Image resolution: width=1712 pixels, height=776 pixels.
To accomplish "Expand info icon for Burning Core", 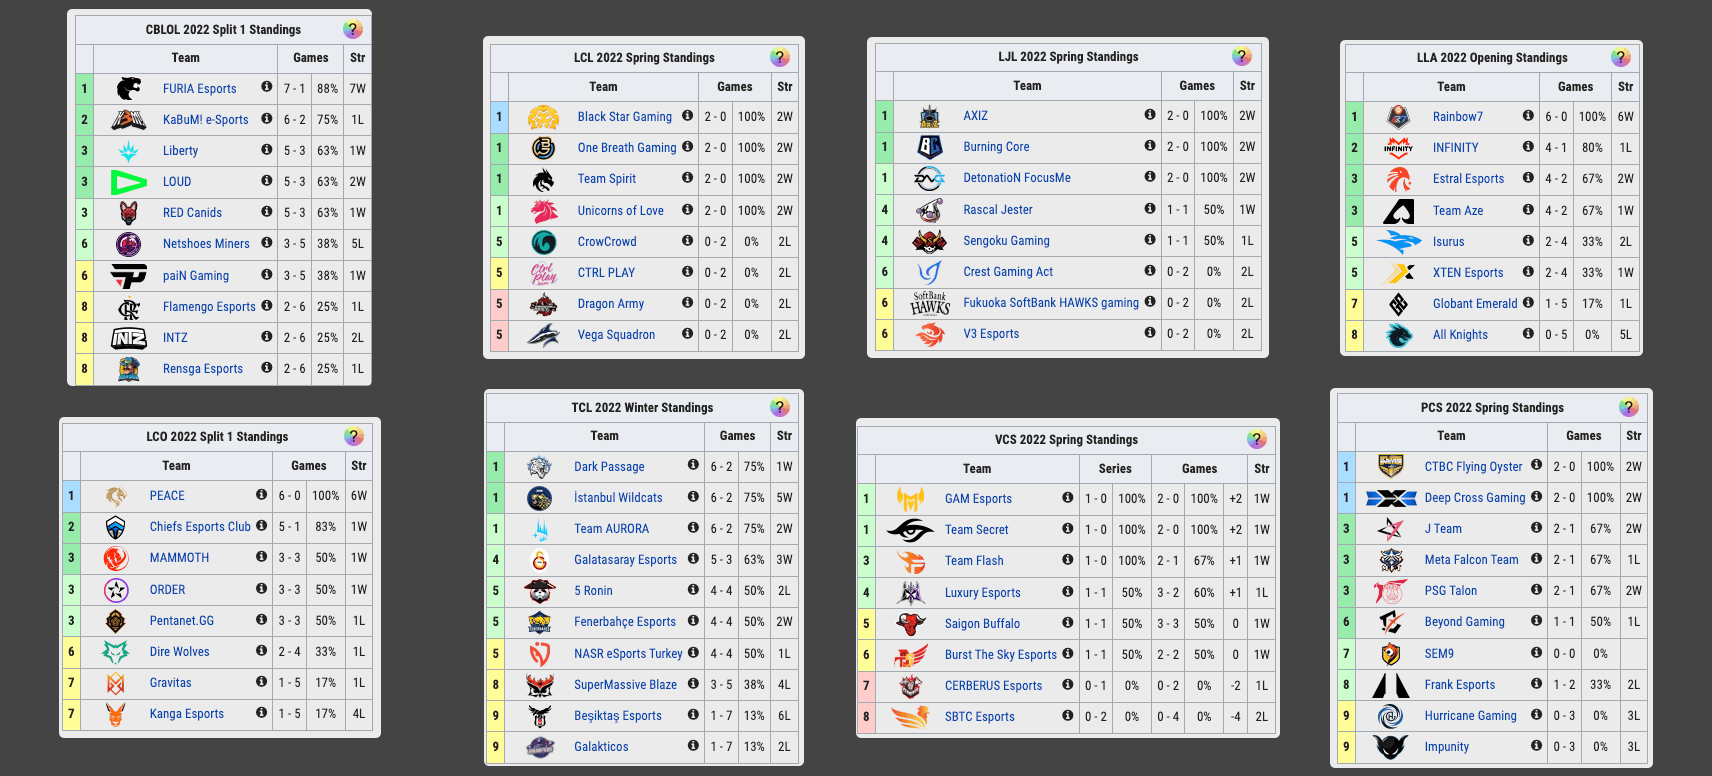I will (x=1150, y=145).
